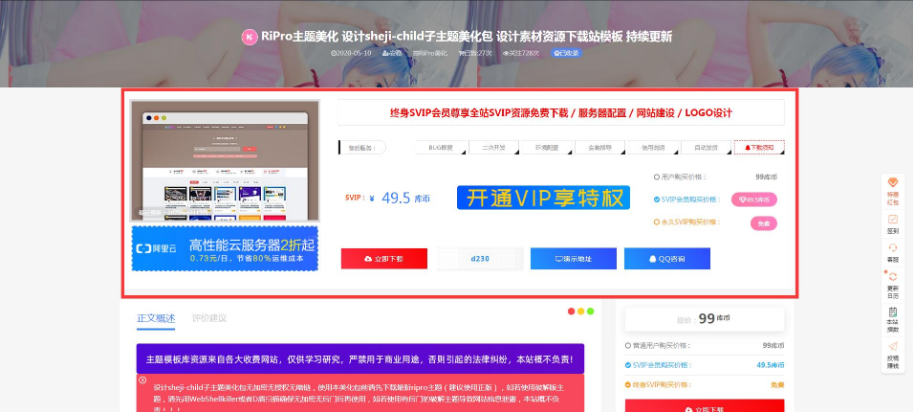
Task: Click the red dot in the content header
Action: click(x=571, y=311)
